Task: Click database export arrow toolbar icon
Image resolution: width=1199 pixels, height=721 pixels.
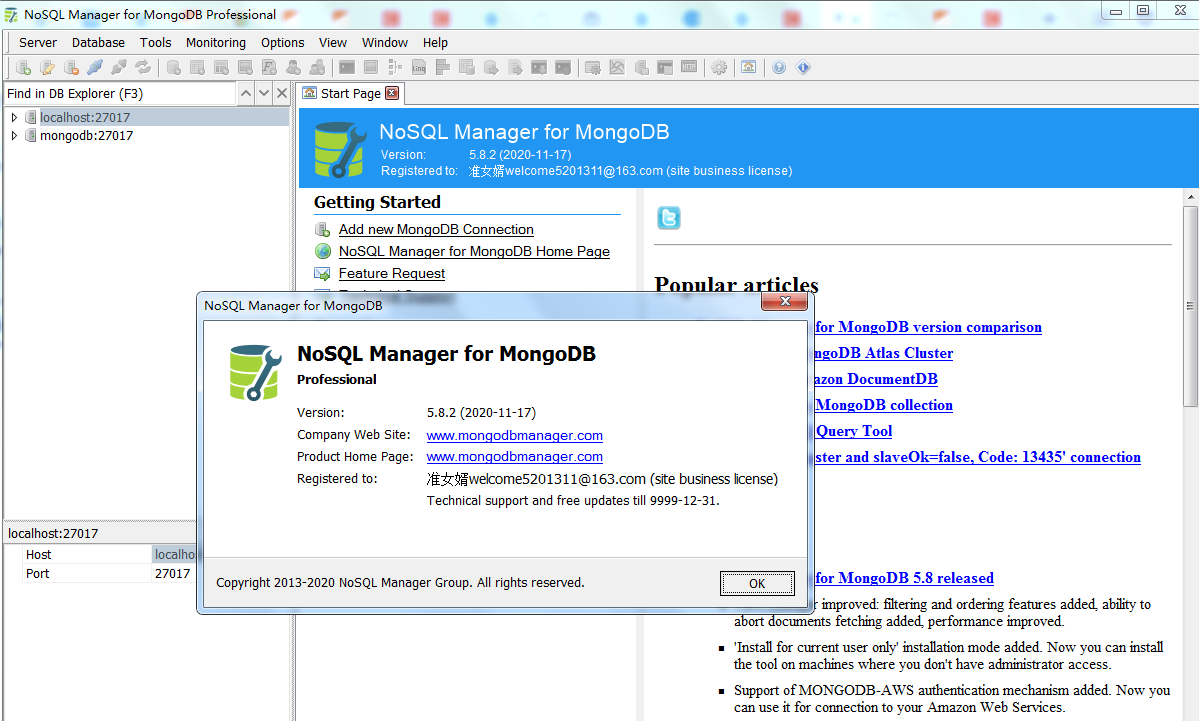Action: [491, 68]
